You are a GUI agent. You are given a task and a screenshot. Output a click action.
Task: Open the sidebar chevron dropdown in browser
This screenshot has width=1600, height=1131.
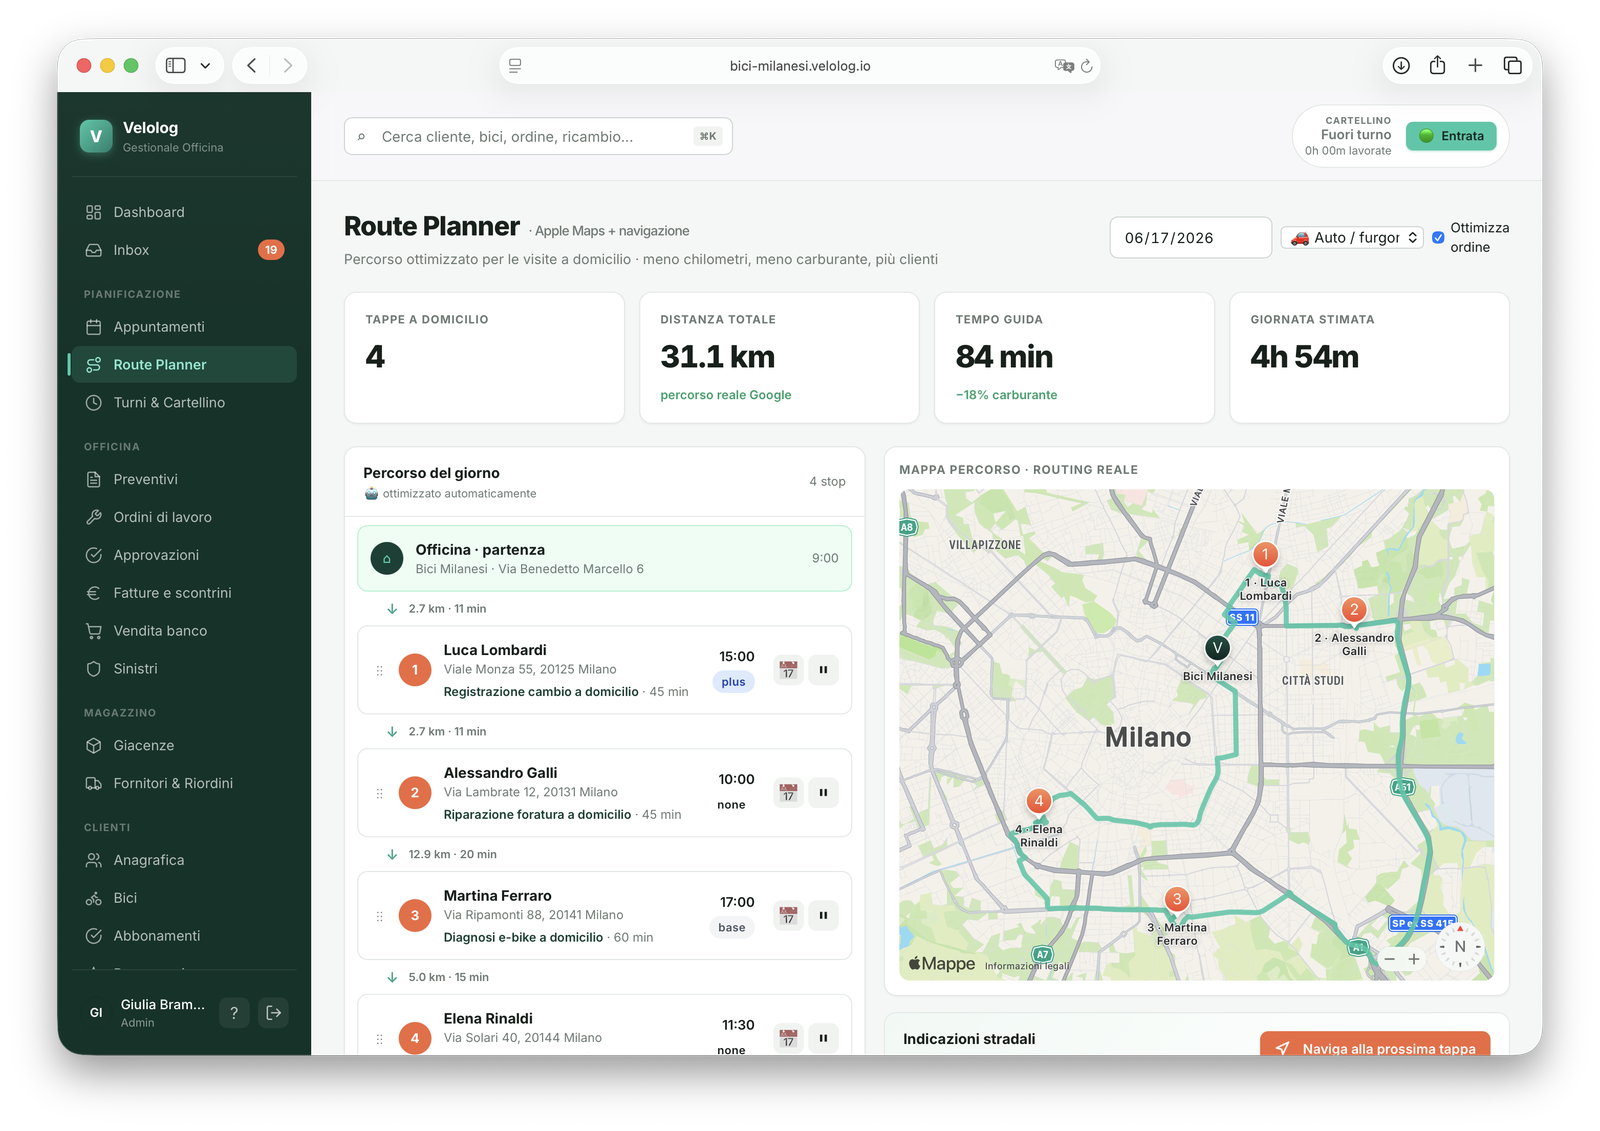pyautogui.click(x=205, y=66)
